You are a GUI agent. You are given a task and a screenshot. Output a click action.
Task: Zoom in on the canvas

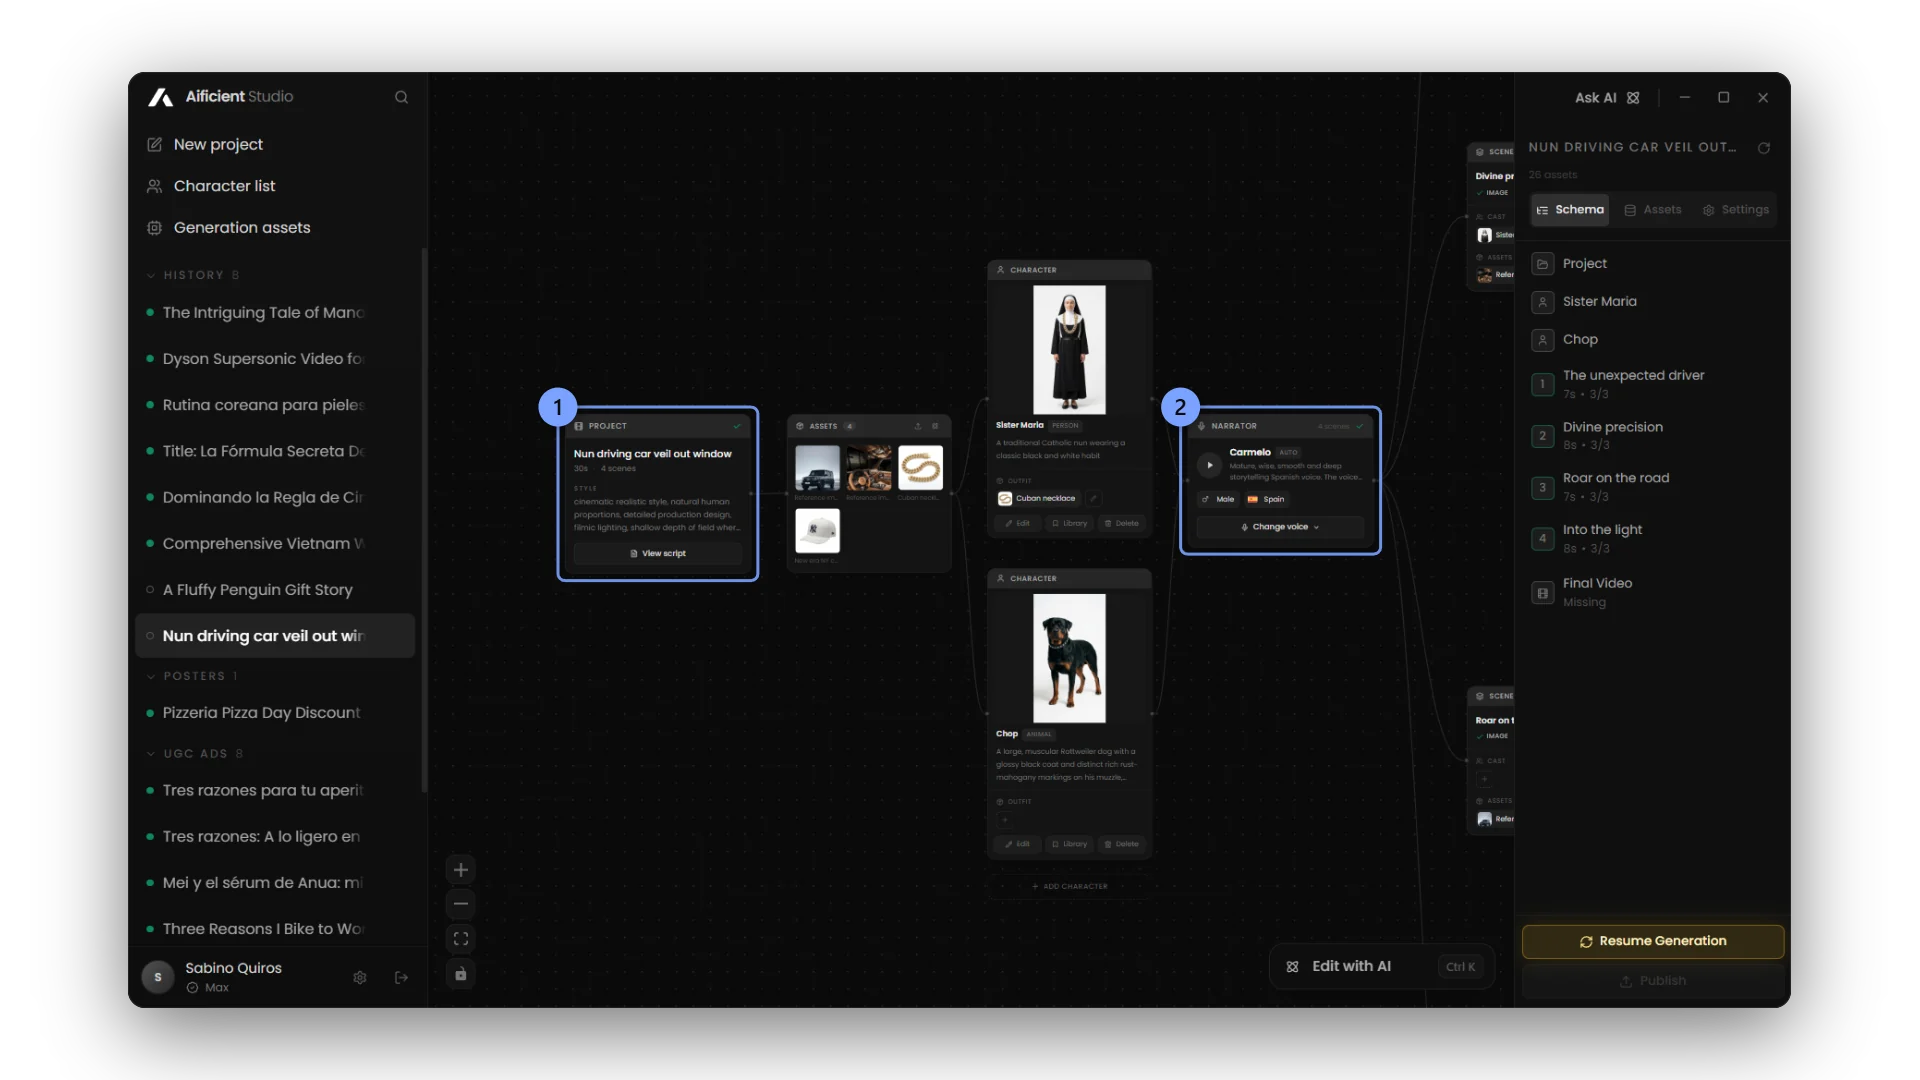click(x=461, y=870)
